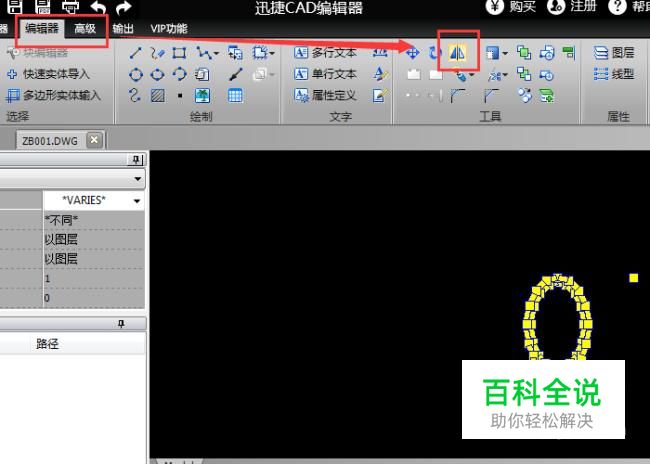Click the Print icon in title bar
The image size is (650, 464).
70,6
